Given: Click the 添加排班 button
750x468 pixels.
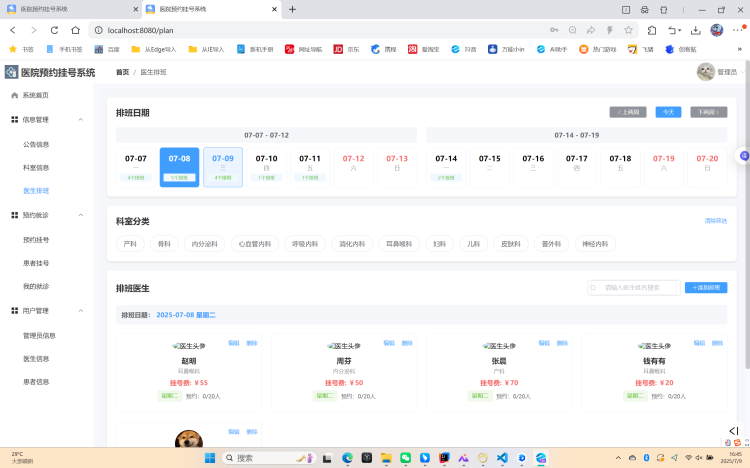Looking at the screenshot, I should click(x=706, y=288).
